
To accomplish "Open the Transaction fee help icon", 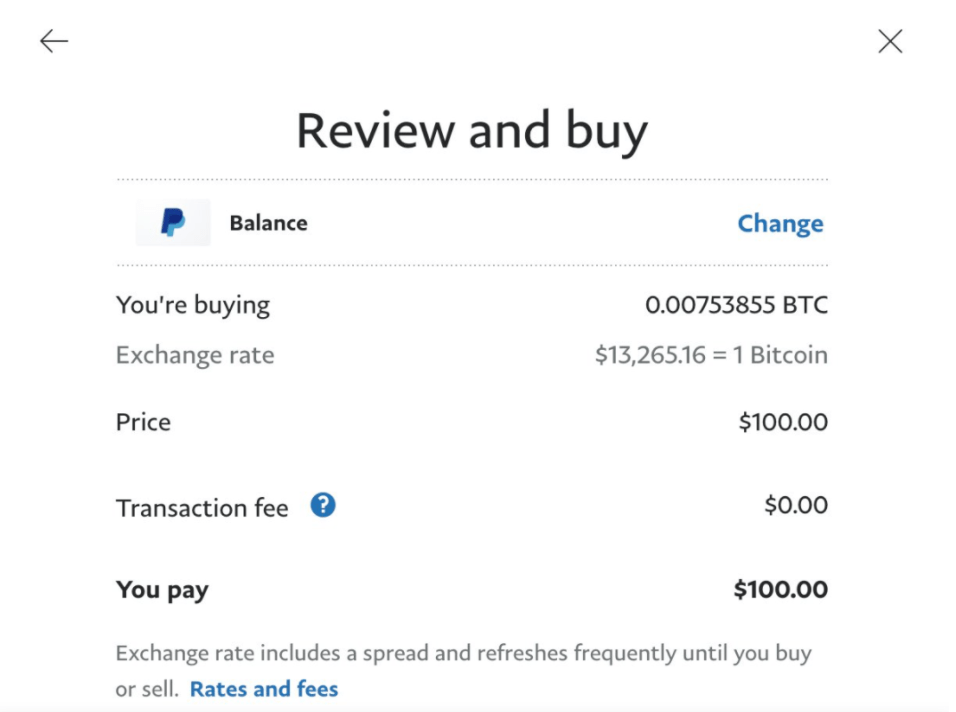I will [x=323, y=505].
